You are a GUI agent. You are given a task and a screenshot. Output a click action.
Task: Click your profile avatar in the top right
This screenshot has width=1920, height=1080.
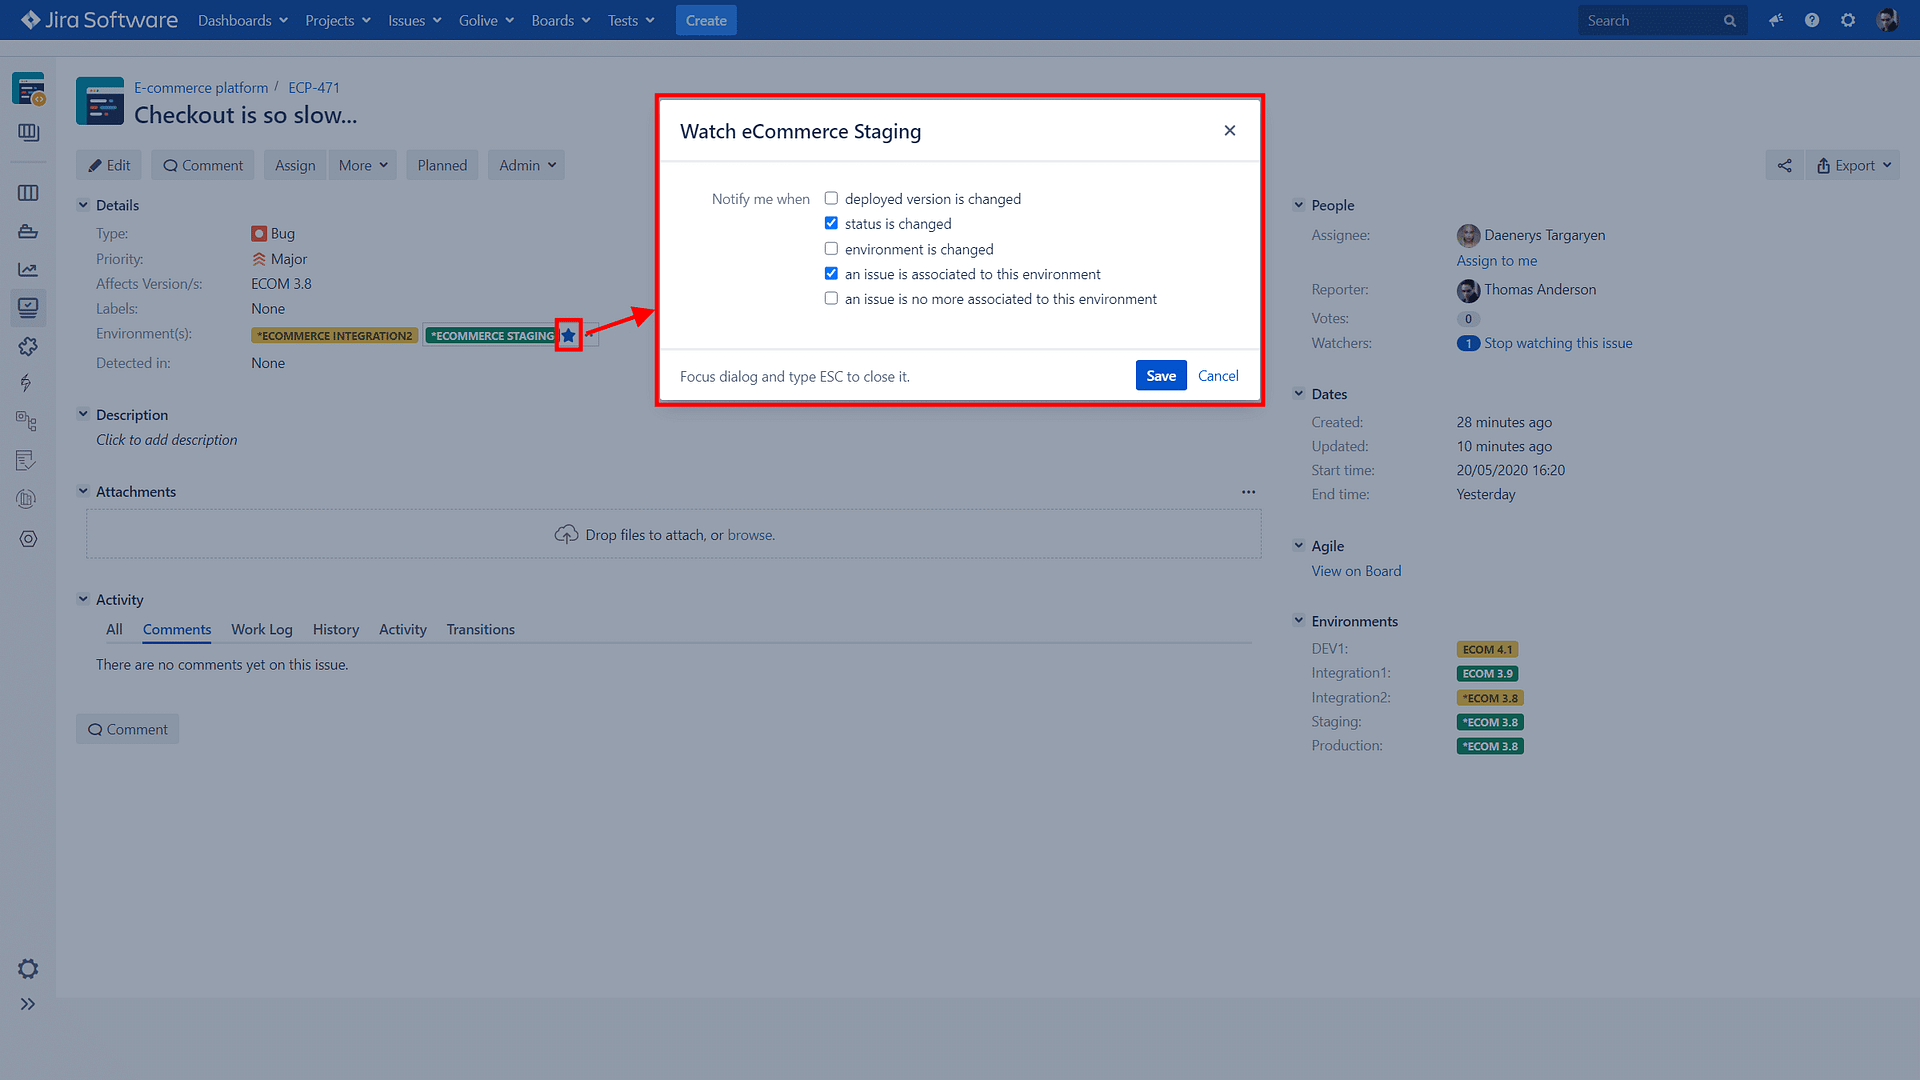[1887, 20]
